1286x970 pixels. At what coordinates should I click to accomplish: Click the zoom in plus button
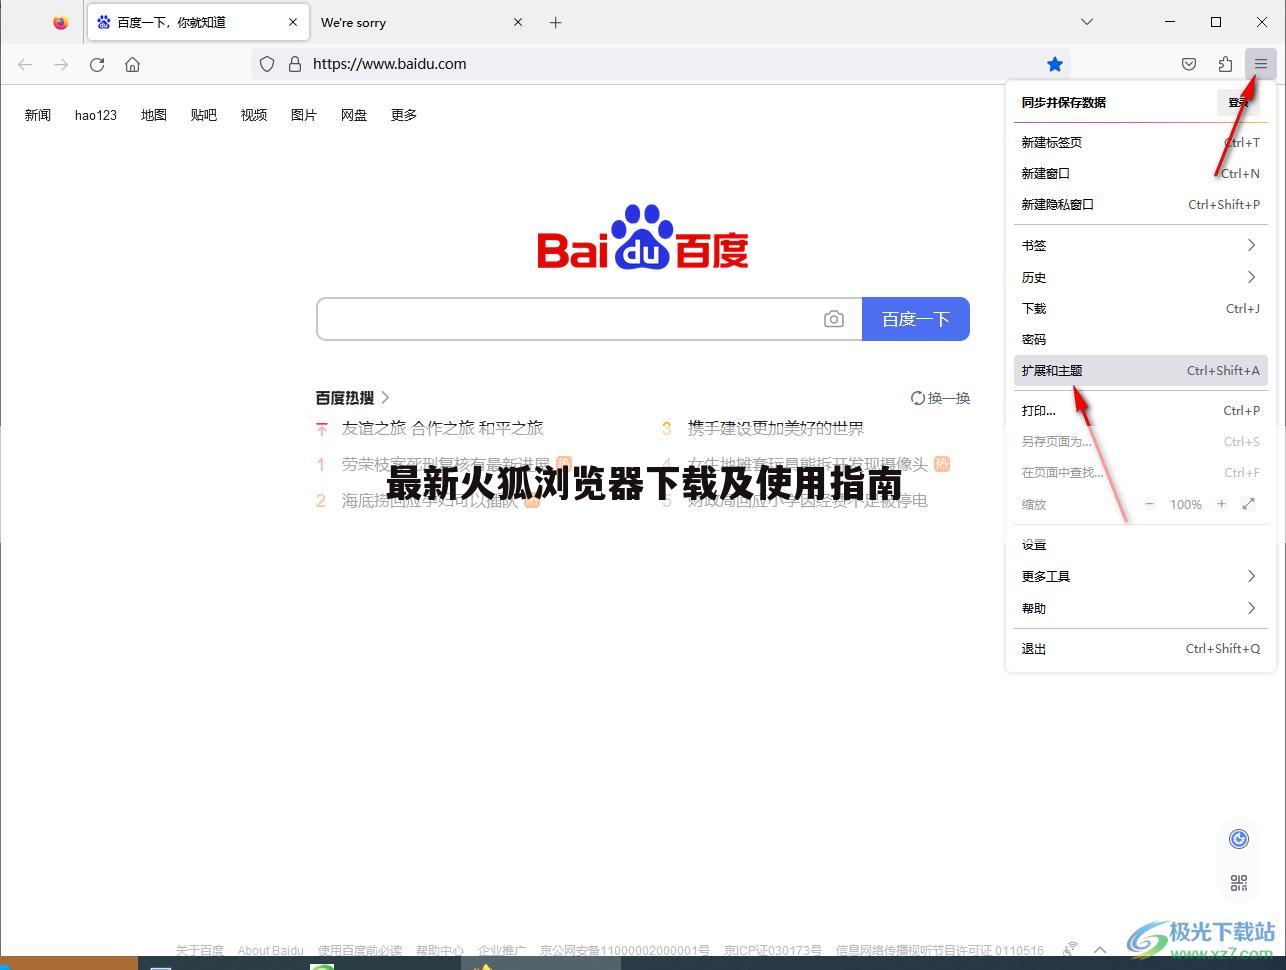tap(1221, 504)
